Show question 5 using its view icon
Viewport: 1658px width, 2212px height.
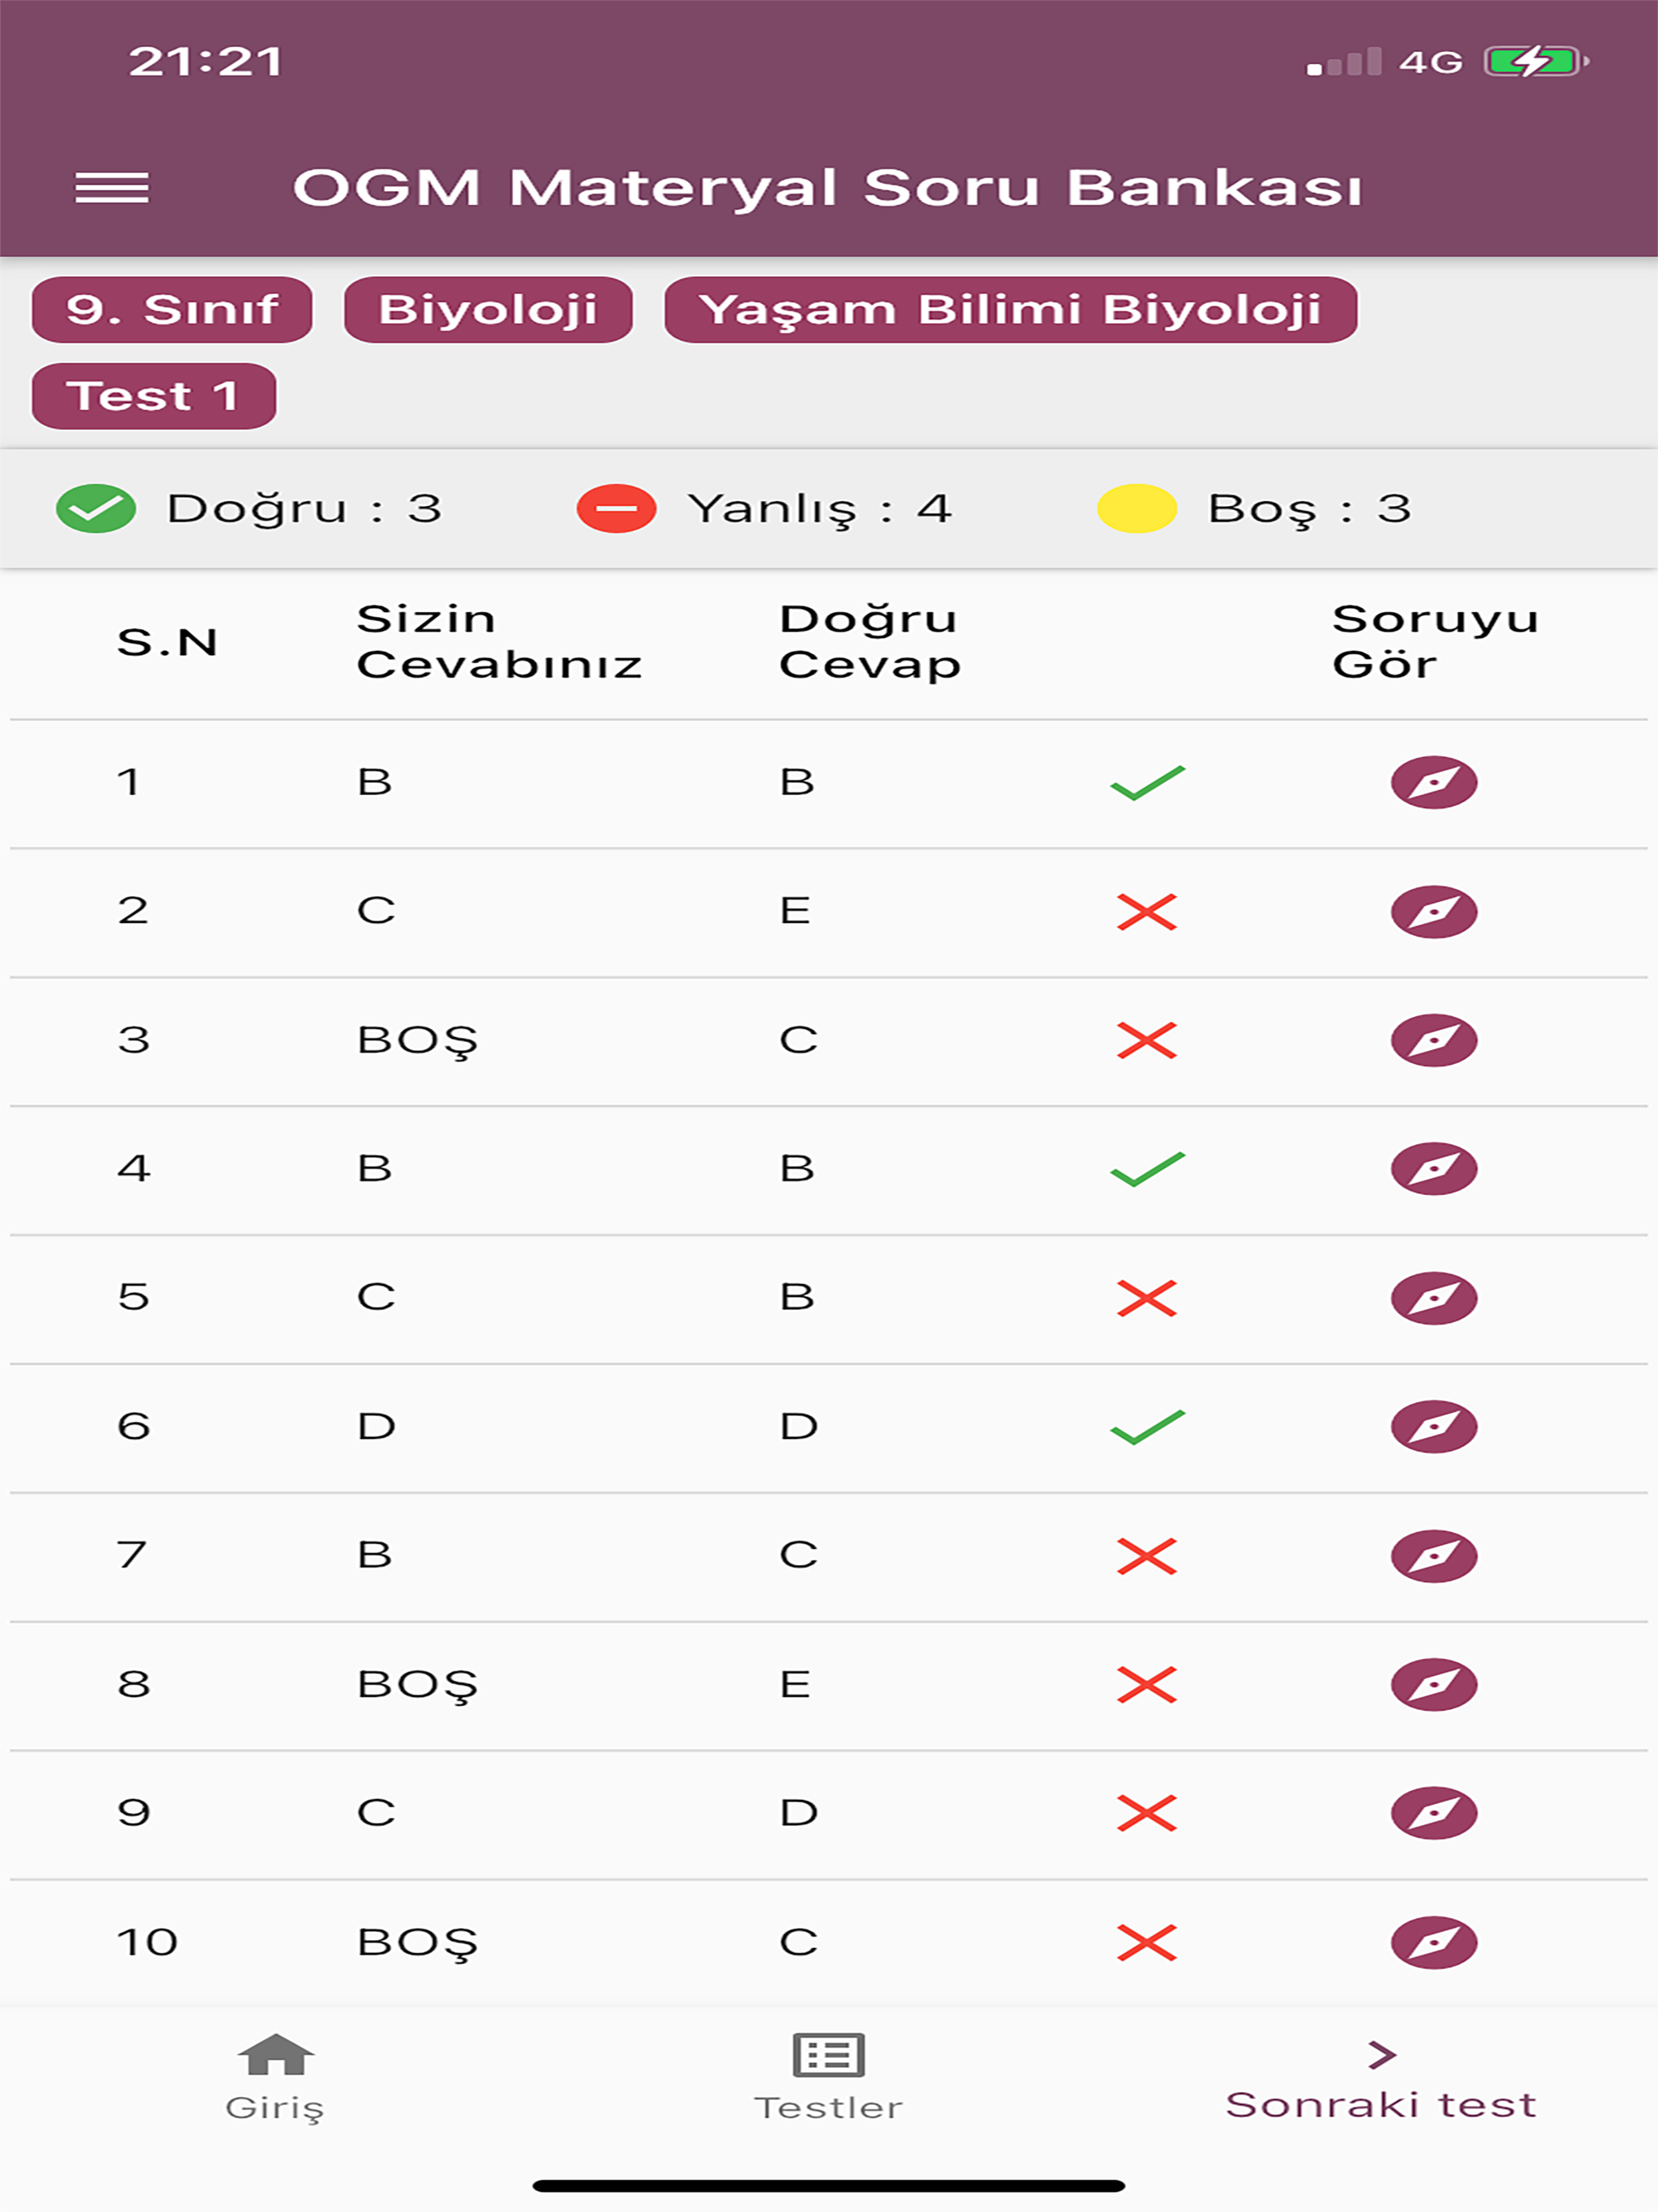point(1434,1297)
